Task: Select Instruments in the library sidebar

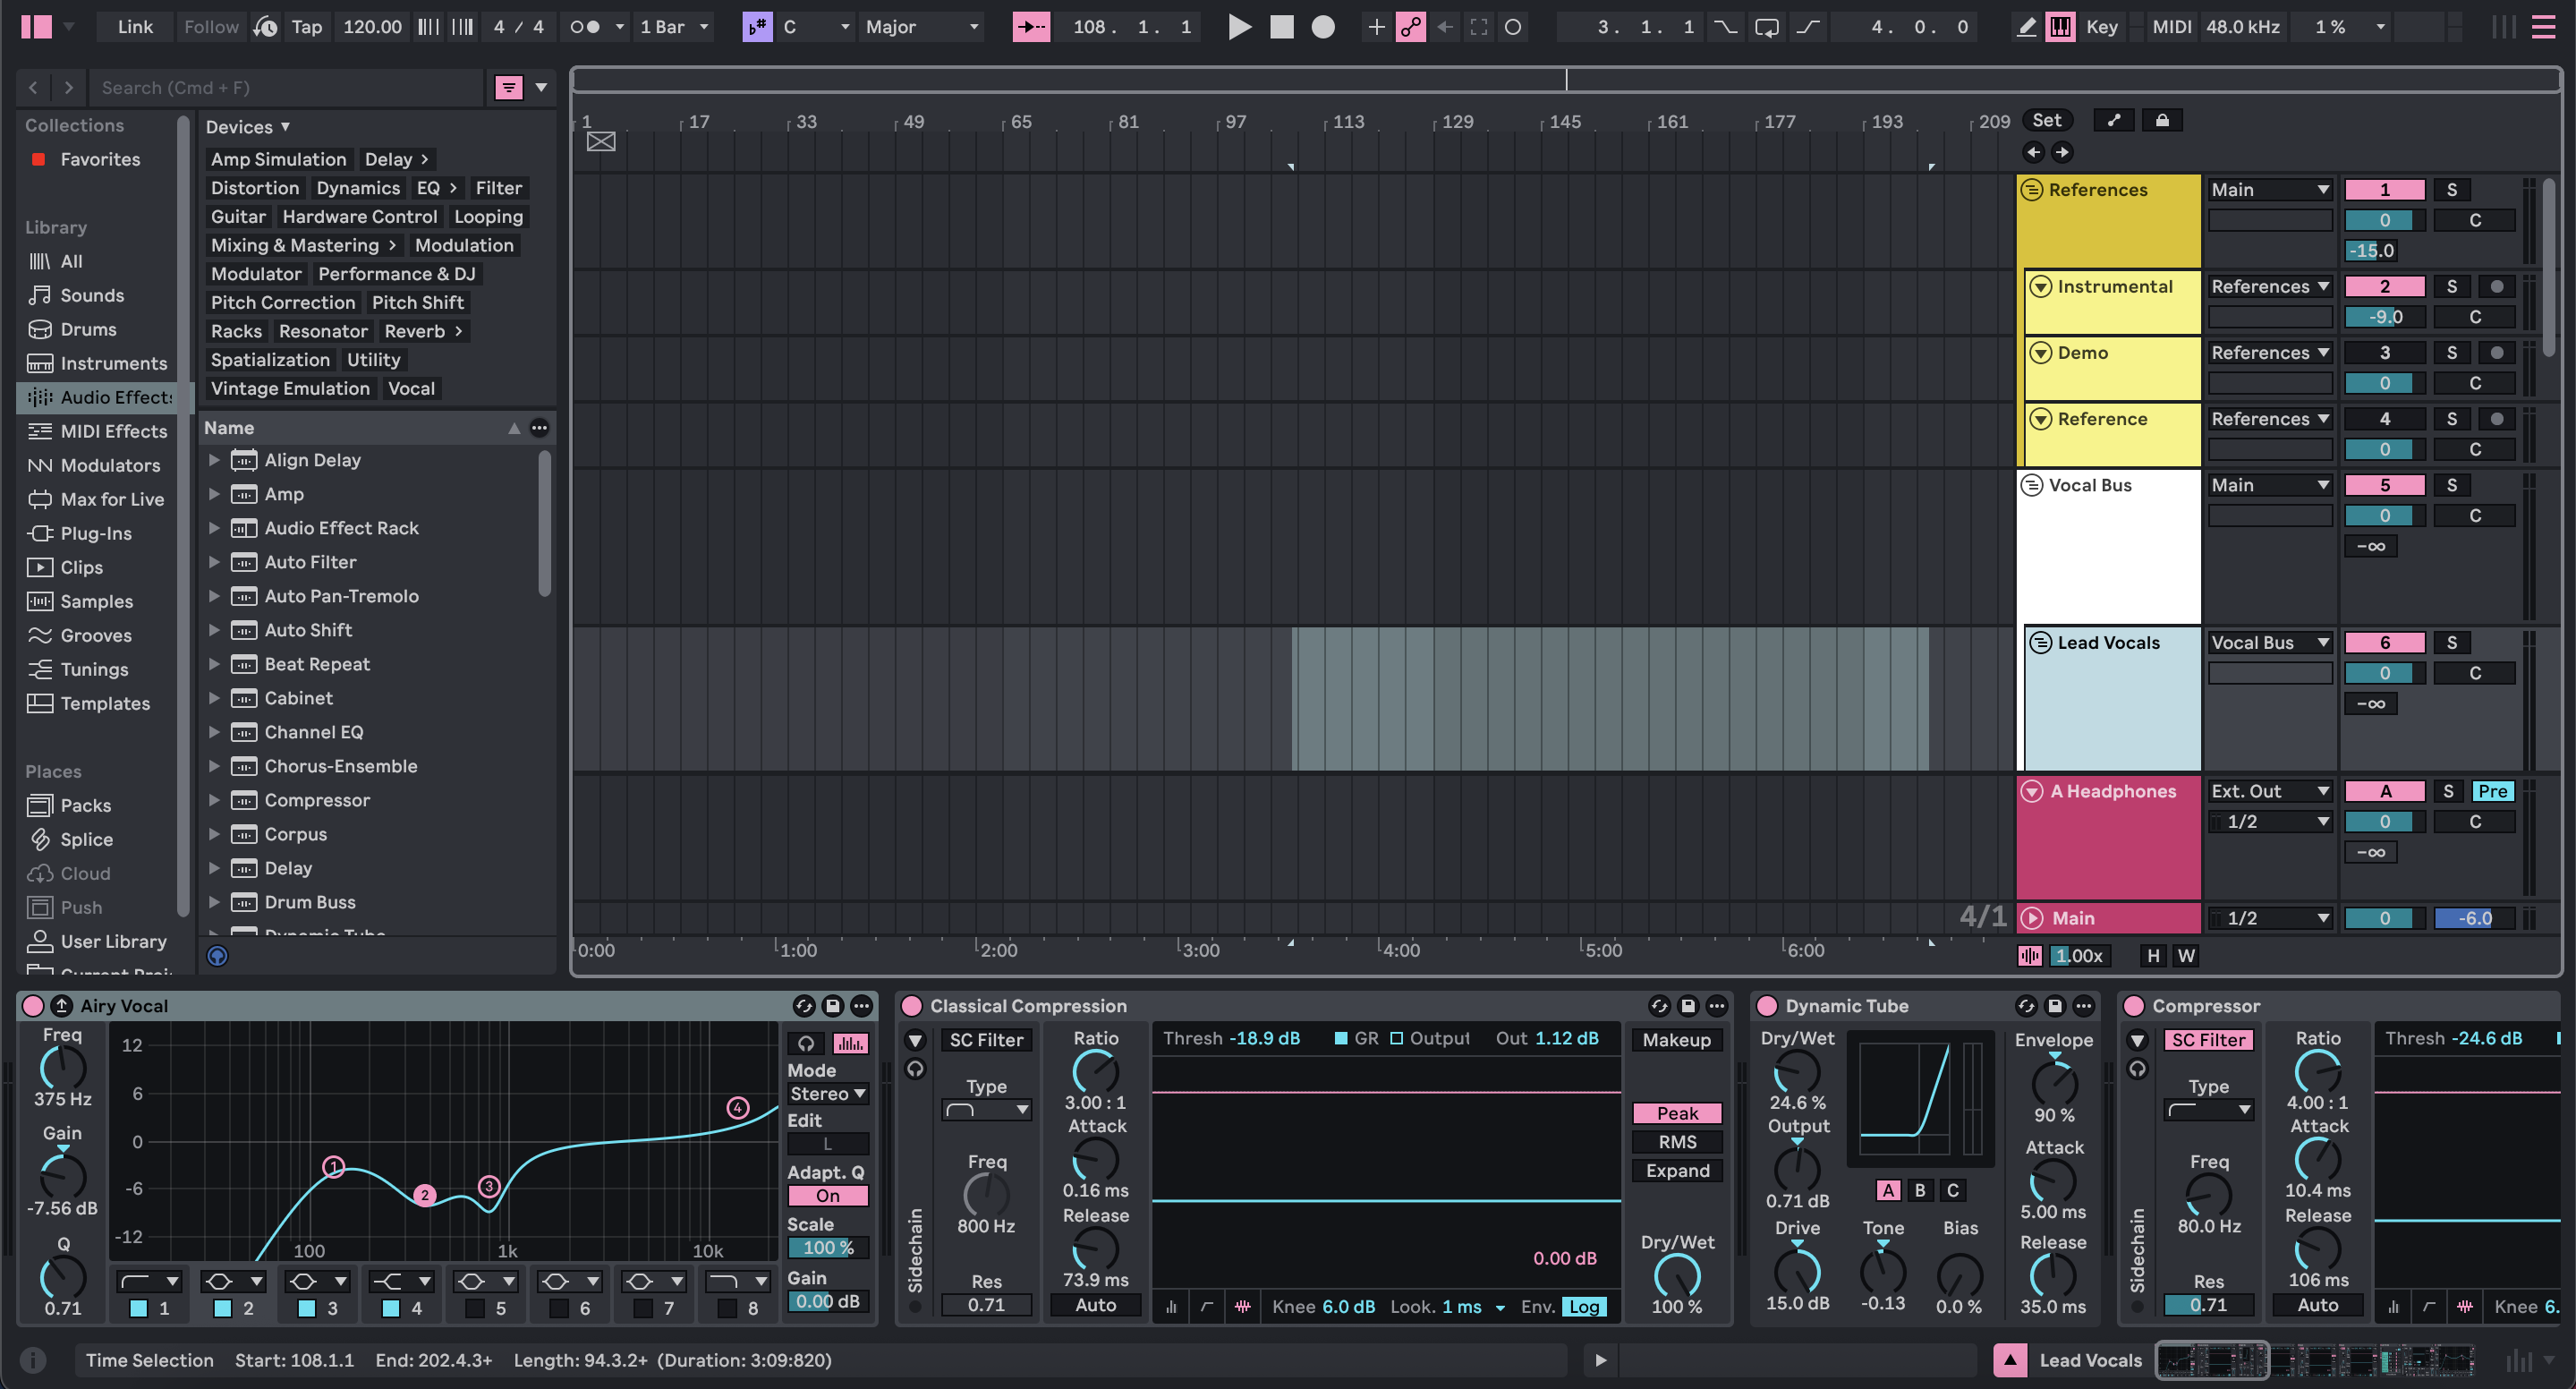Action: click(110, 363)
